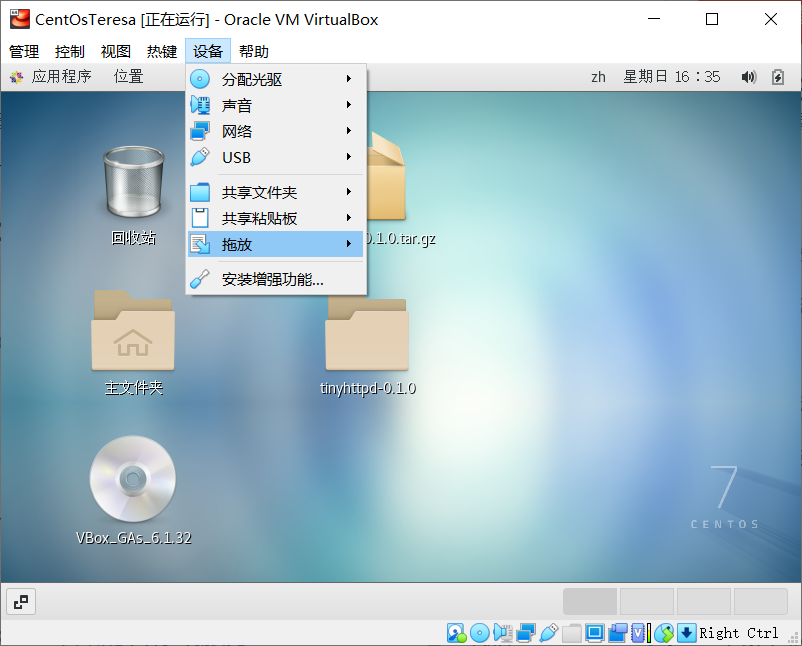Image resolution: width=802 pixels, height=646 pixels.
Task: Click the zh input method indicator
Action: 598,76
